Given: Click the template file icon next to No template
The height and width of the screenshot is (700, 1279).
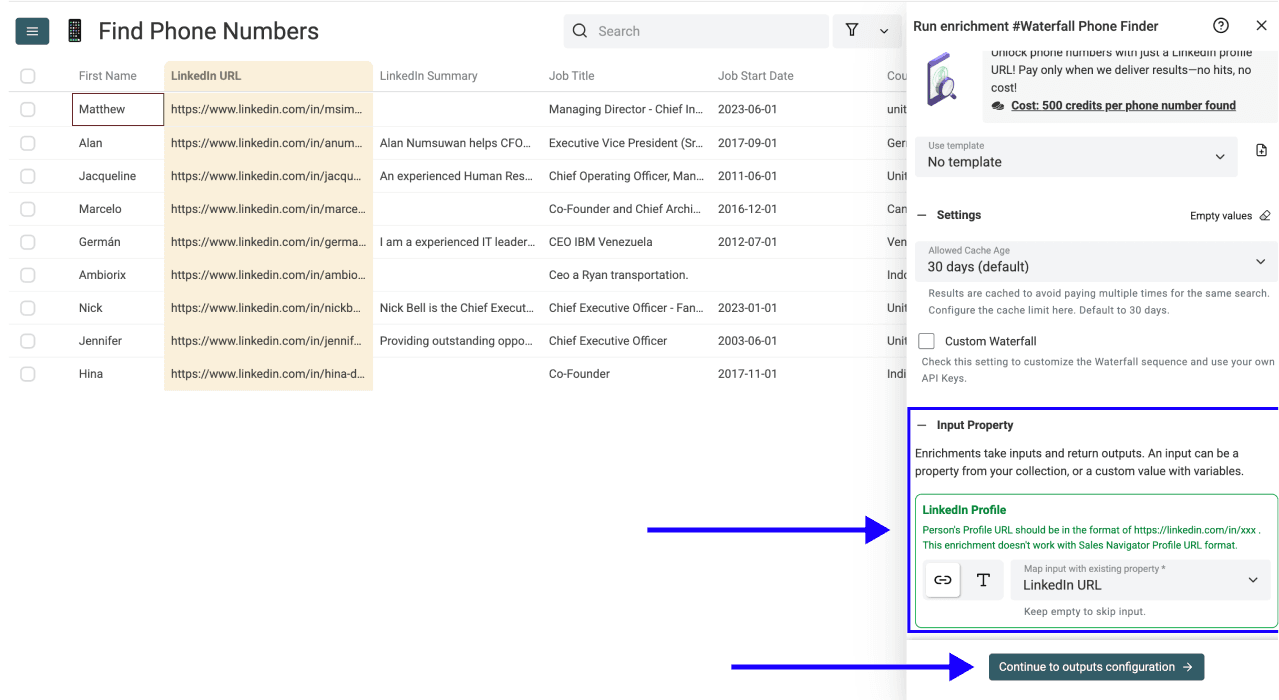Looking at the screenshot, I should pos(1261,148).
